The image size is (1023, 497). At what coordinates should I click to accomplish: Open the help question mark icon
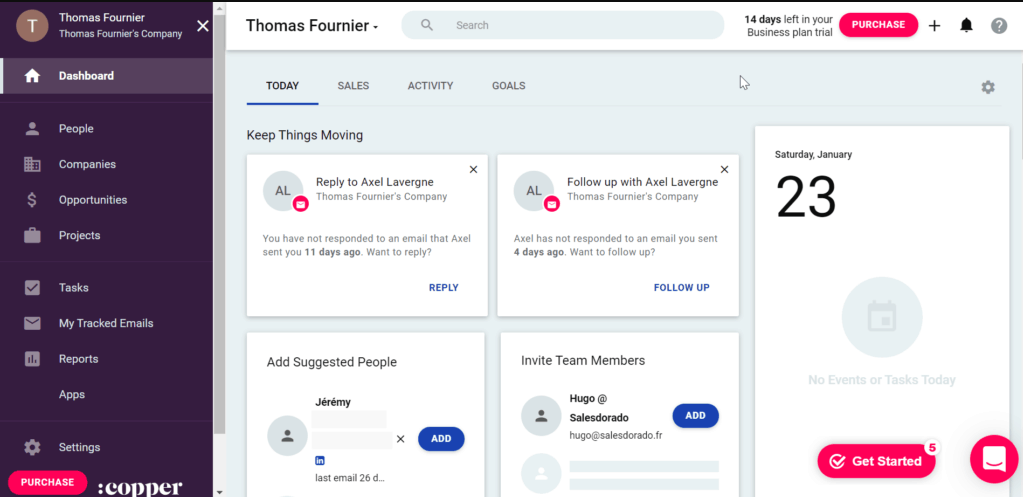click(x=999, y=25)
